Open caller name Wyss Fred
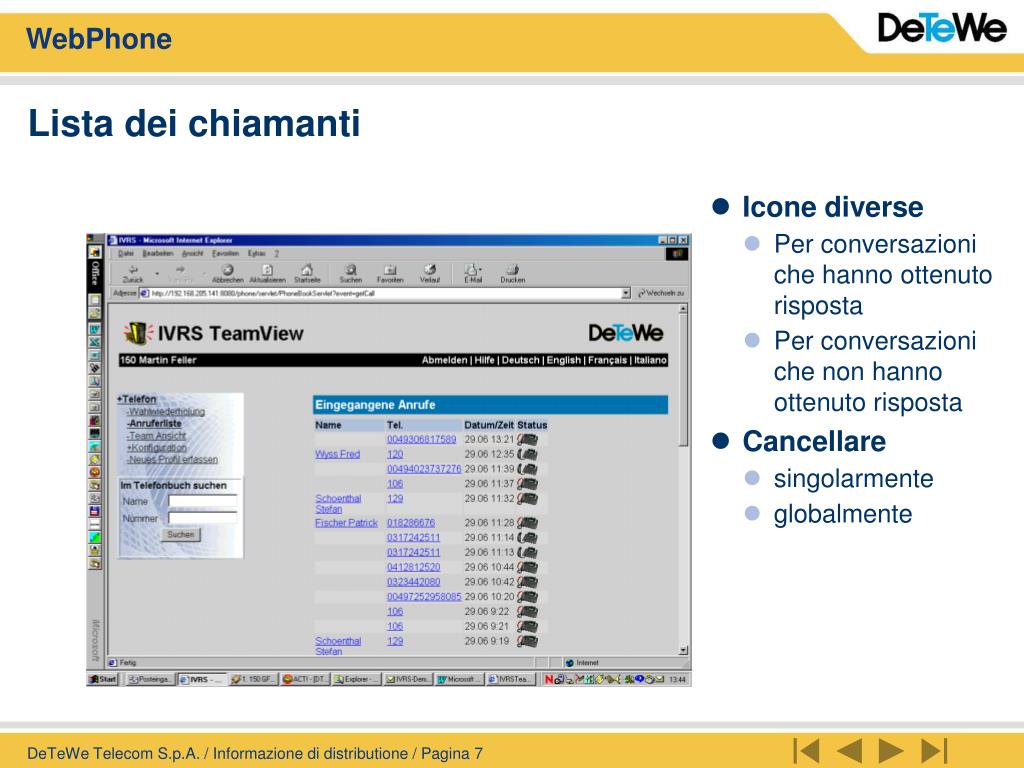The height and width of the screenshot is (768, 1024). 338,454
